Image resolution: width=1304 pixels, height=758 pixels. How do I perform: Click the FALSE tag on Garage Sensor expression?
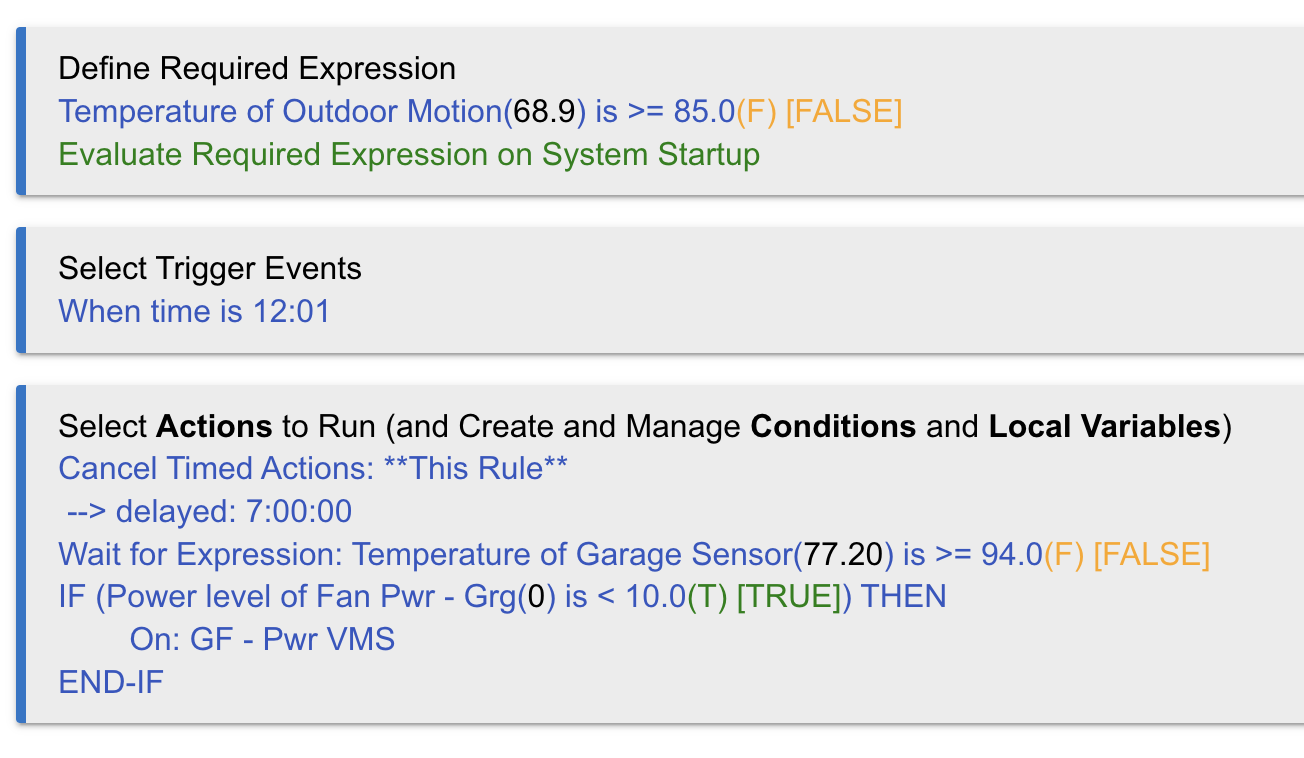[1152, 554]
